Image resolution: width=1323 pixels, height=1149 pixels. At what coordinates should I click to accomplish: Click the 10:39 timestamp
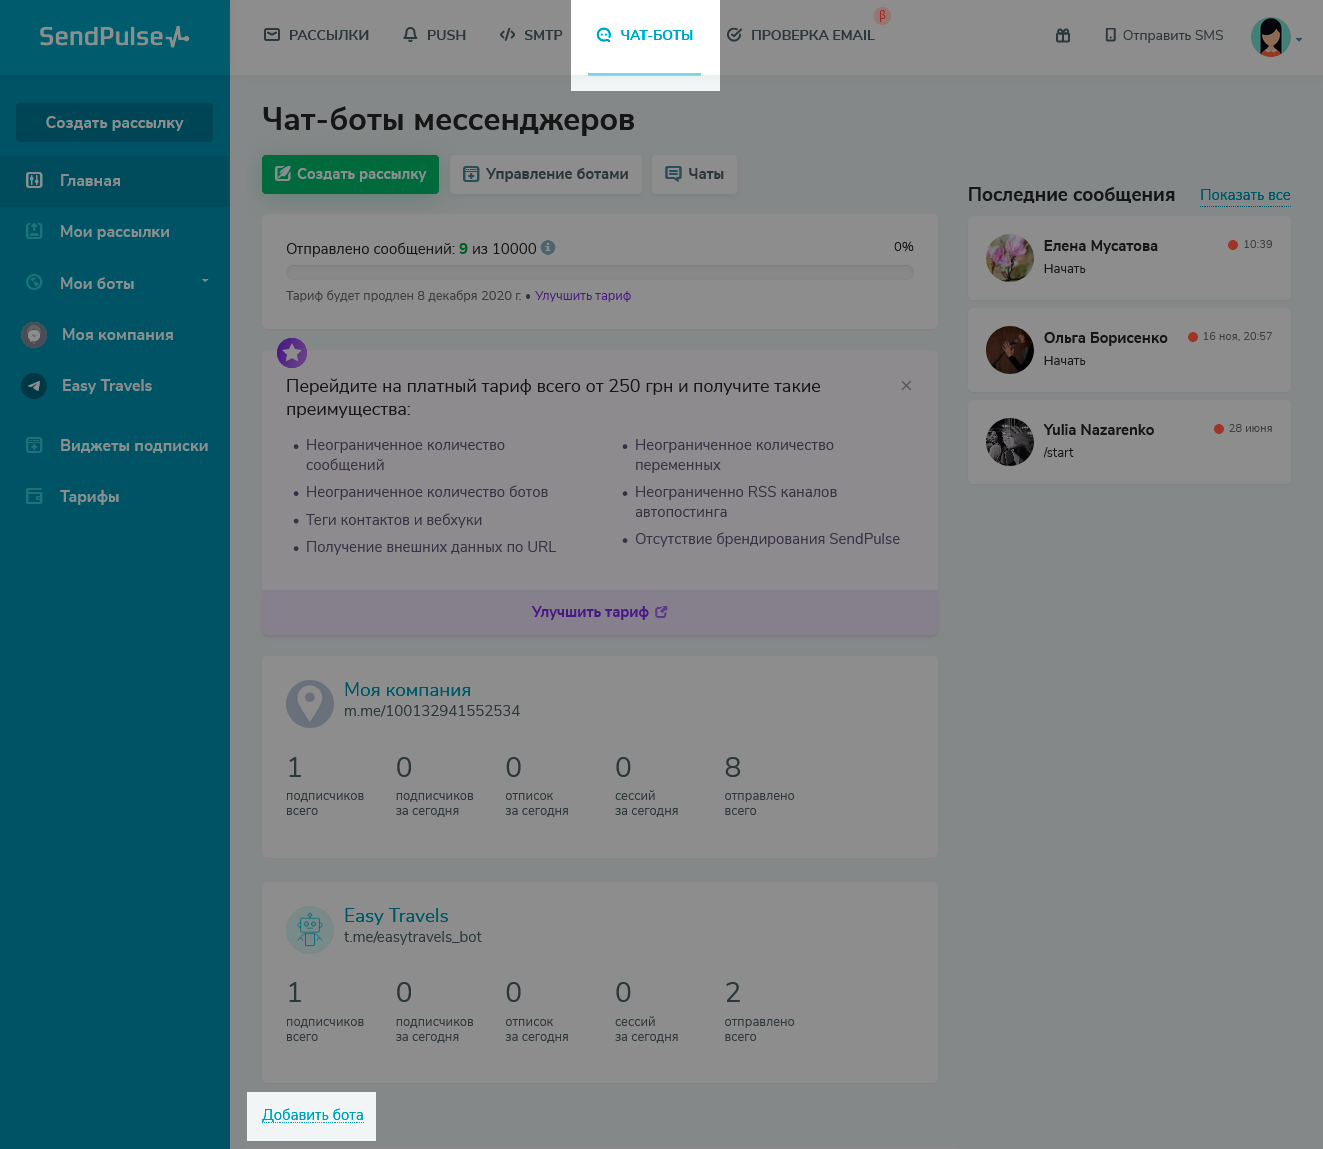(x=1258, y=244)
